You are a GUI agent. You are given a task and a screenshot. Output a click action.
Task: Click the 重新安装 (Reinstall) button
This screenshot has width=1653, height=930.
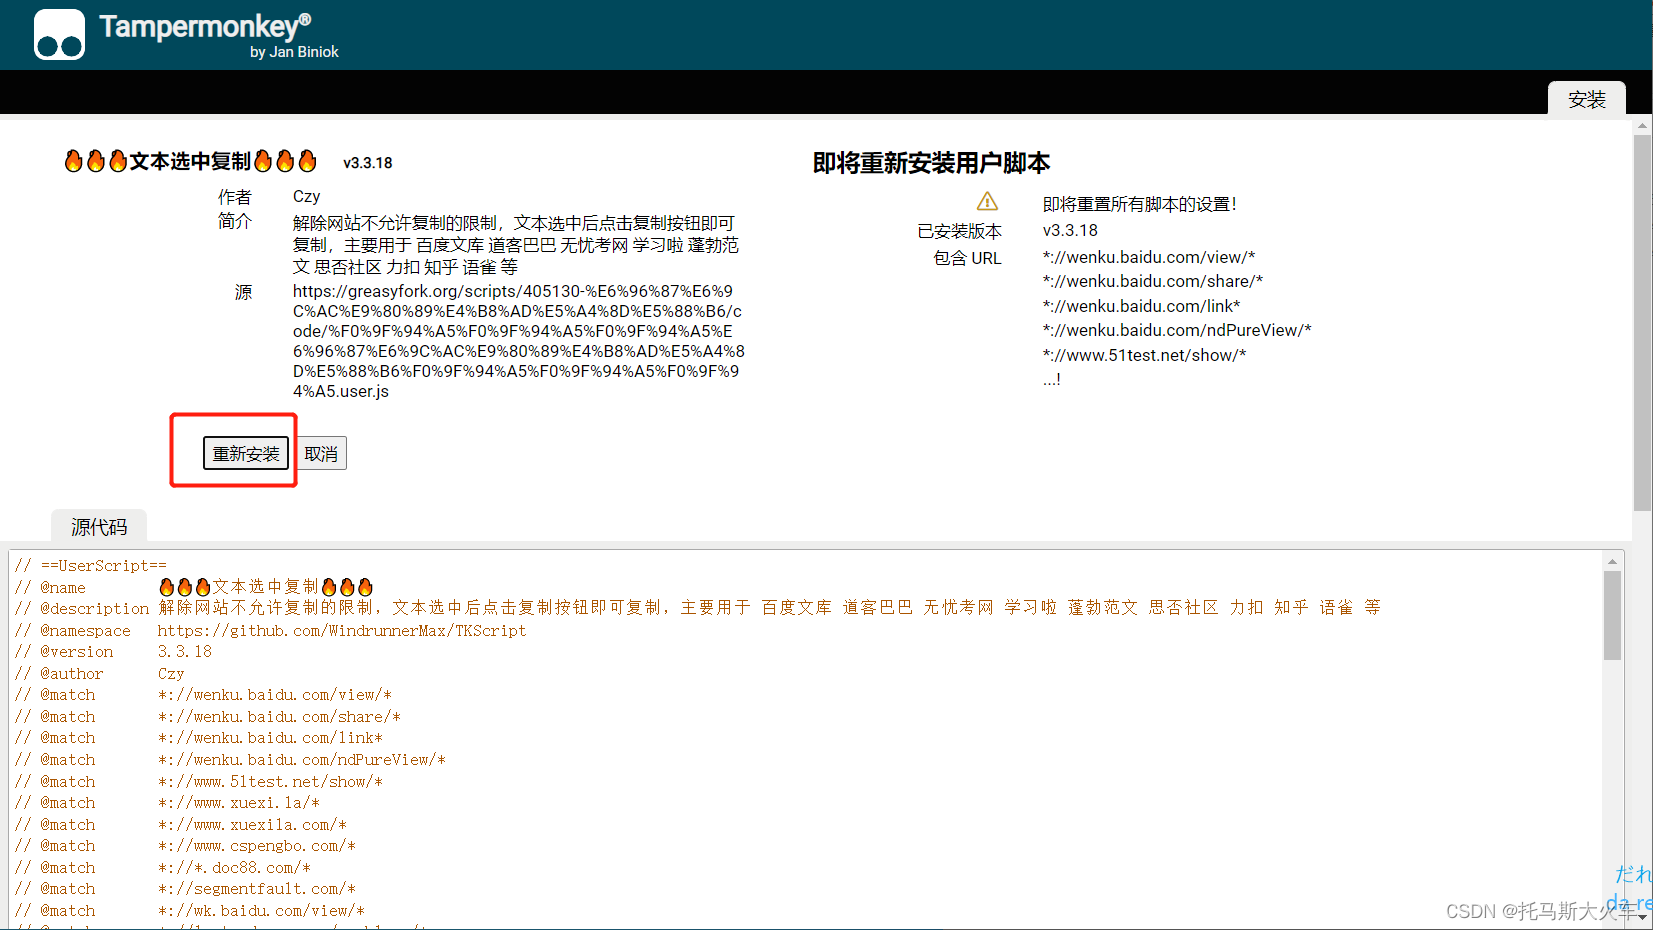coord(246,453)
